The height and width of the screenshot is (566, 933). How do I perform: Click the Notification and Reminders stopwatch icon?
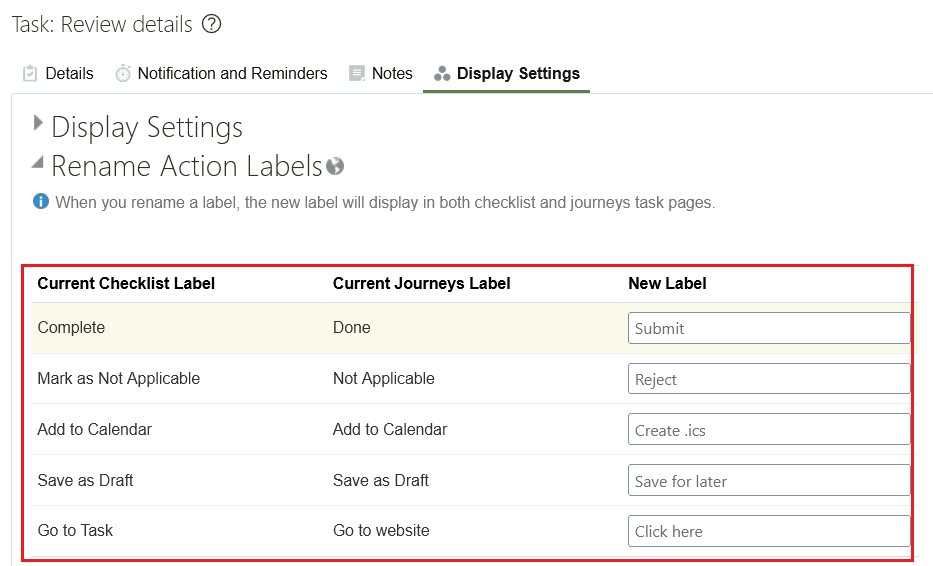123,73
